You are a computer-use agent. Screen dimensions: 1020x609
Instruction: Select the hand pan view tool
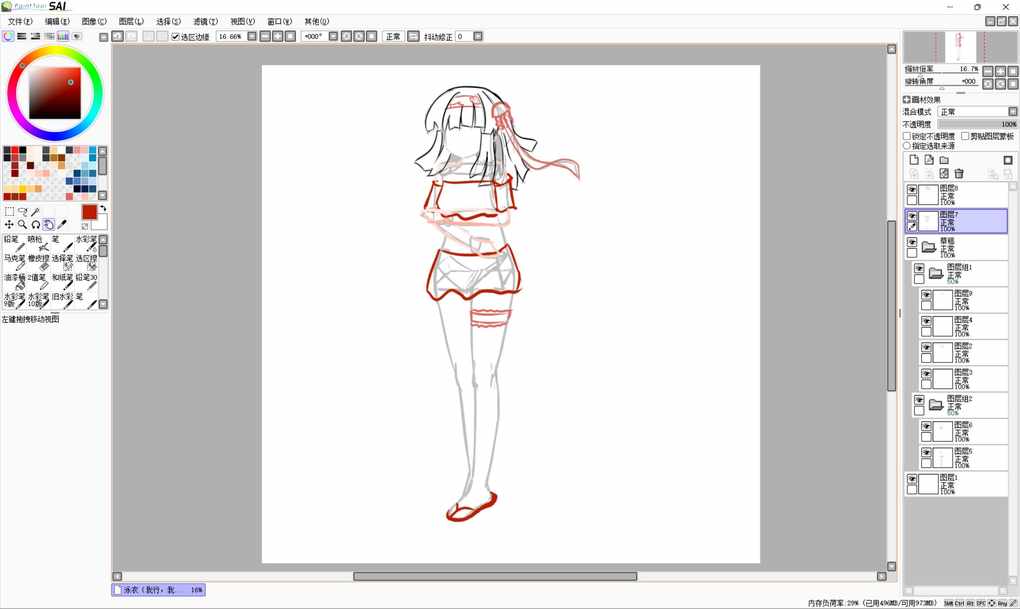(x=49, y=224)
